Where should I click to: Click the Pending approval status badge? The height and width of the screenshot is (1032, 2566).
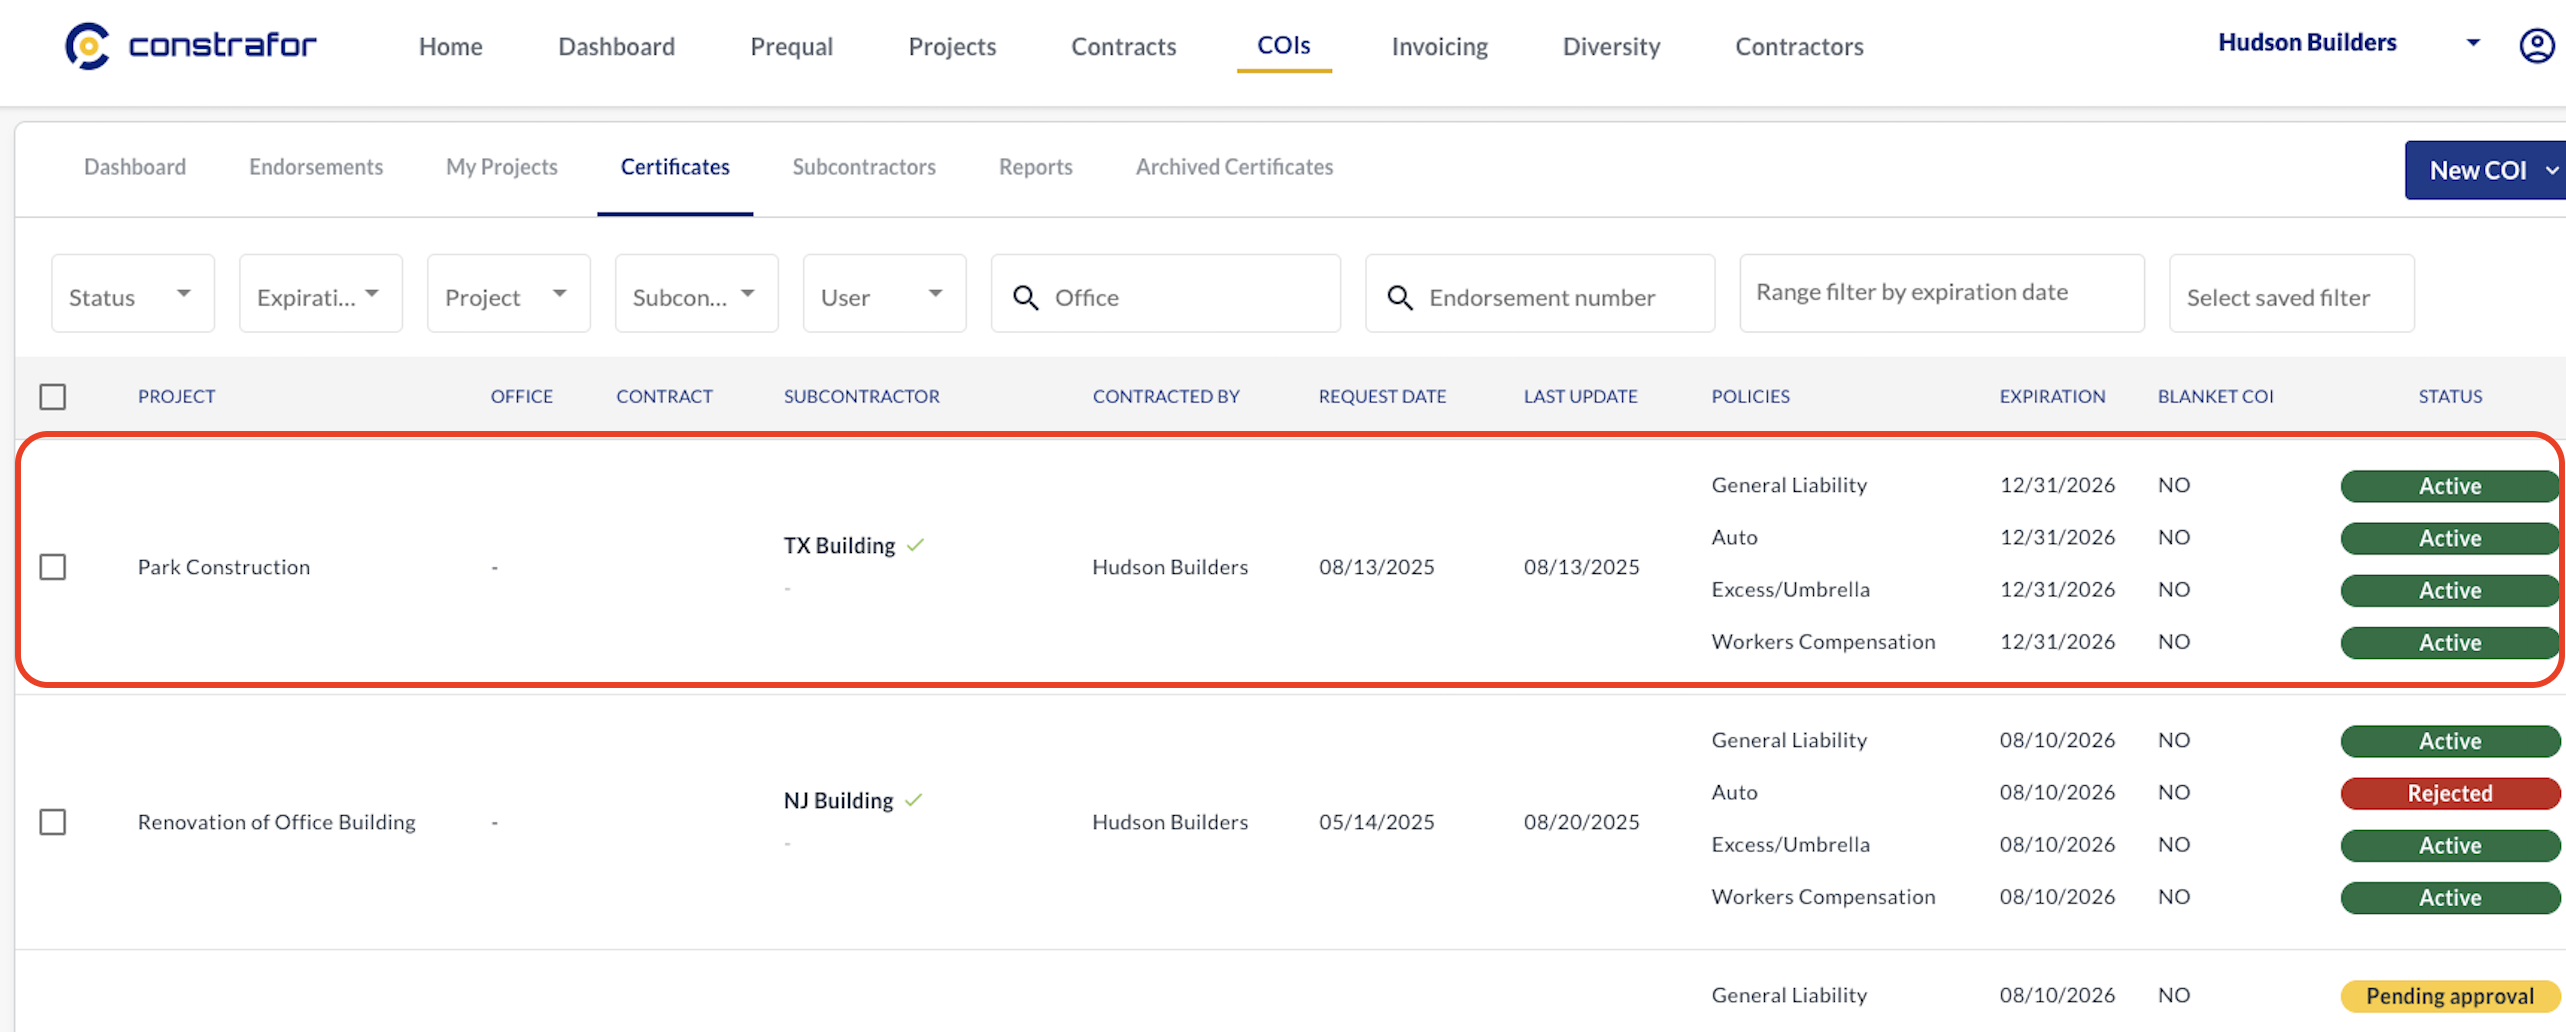[x=2450, y=996]
